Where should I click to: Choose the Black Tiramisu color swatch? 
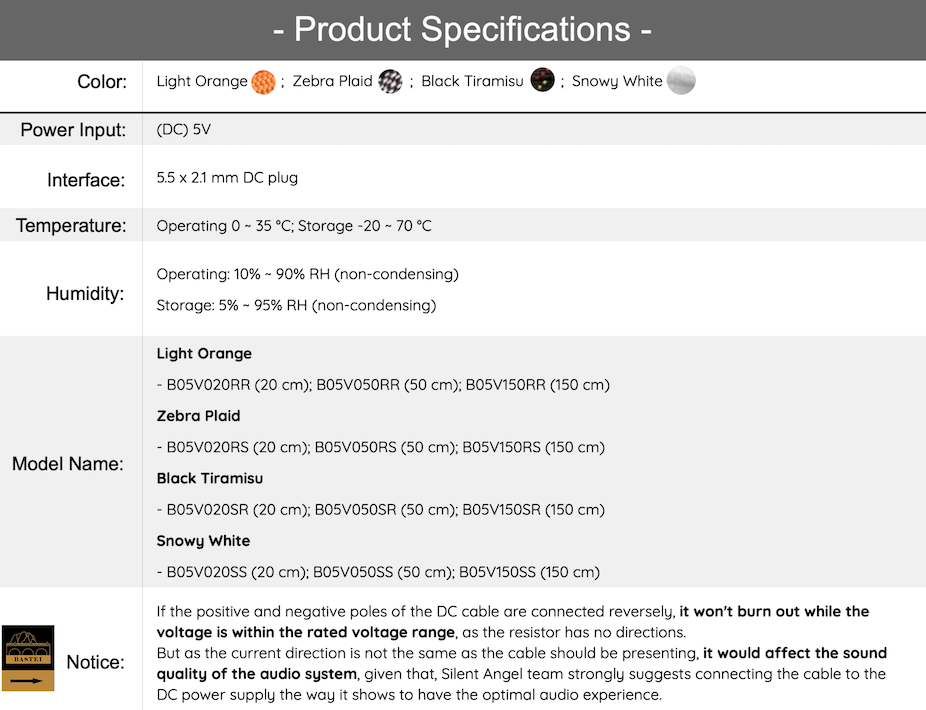click(542, 81)
